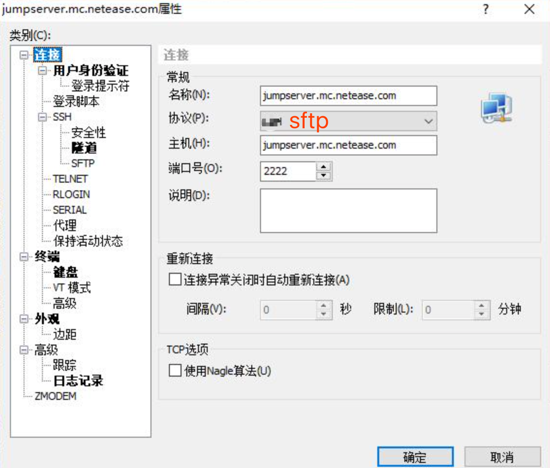Click the 取消 button
This screenshot has width=550, height=468.
click(x=502, y=457)
